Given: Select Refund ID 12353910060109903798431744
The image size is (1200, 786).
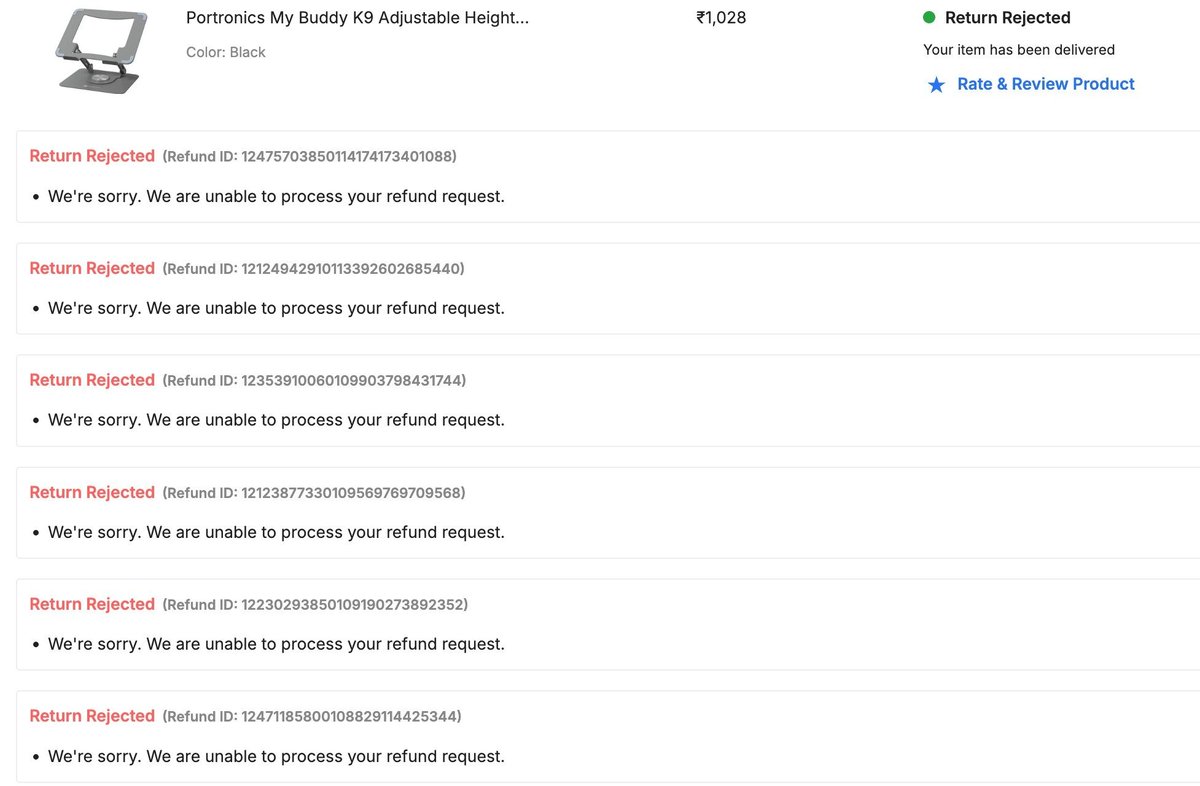Looking at the screenshot, I should [314, 380].
